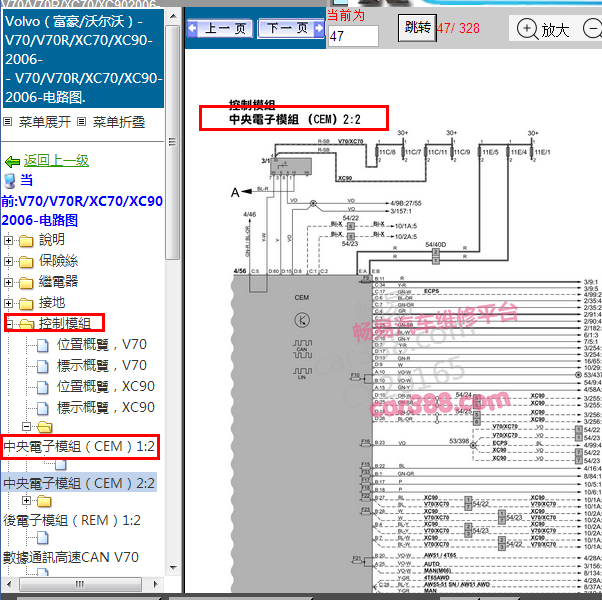The height and width of the screenshot is (600, 602).
Task: Zoom in with the 放大 magnifier icon
Action: tap(527, 29)
